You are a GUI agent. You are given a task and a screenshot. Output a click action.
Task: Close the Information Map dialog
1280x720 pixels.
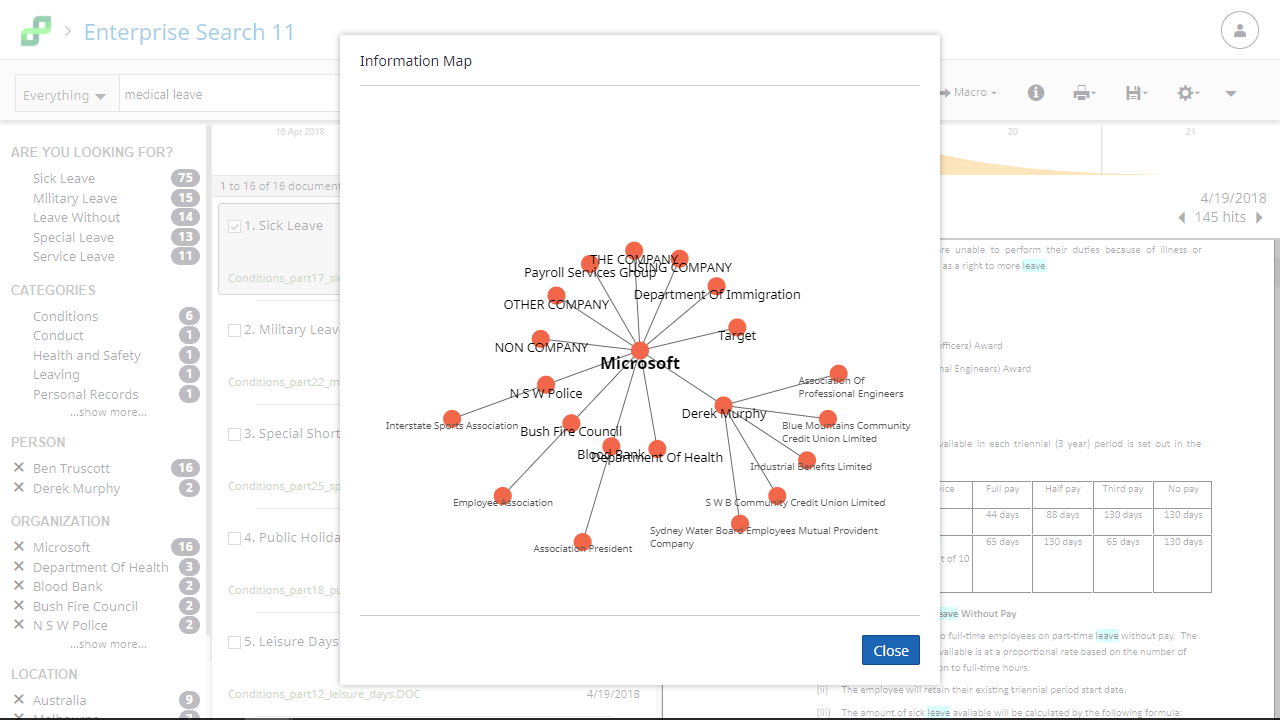pyautogui.click(x=890, y=650)
